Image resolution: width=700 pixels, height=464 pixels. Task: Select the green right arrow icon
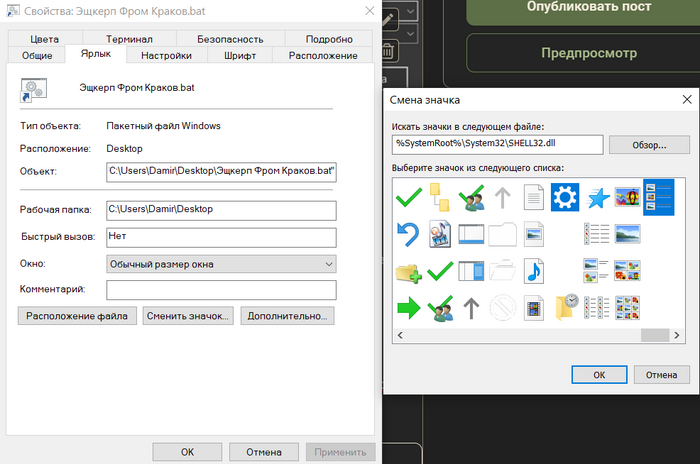[x=409, y=307]
